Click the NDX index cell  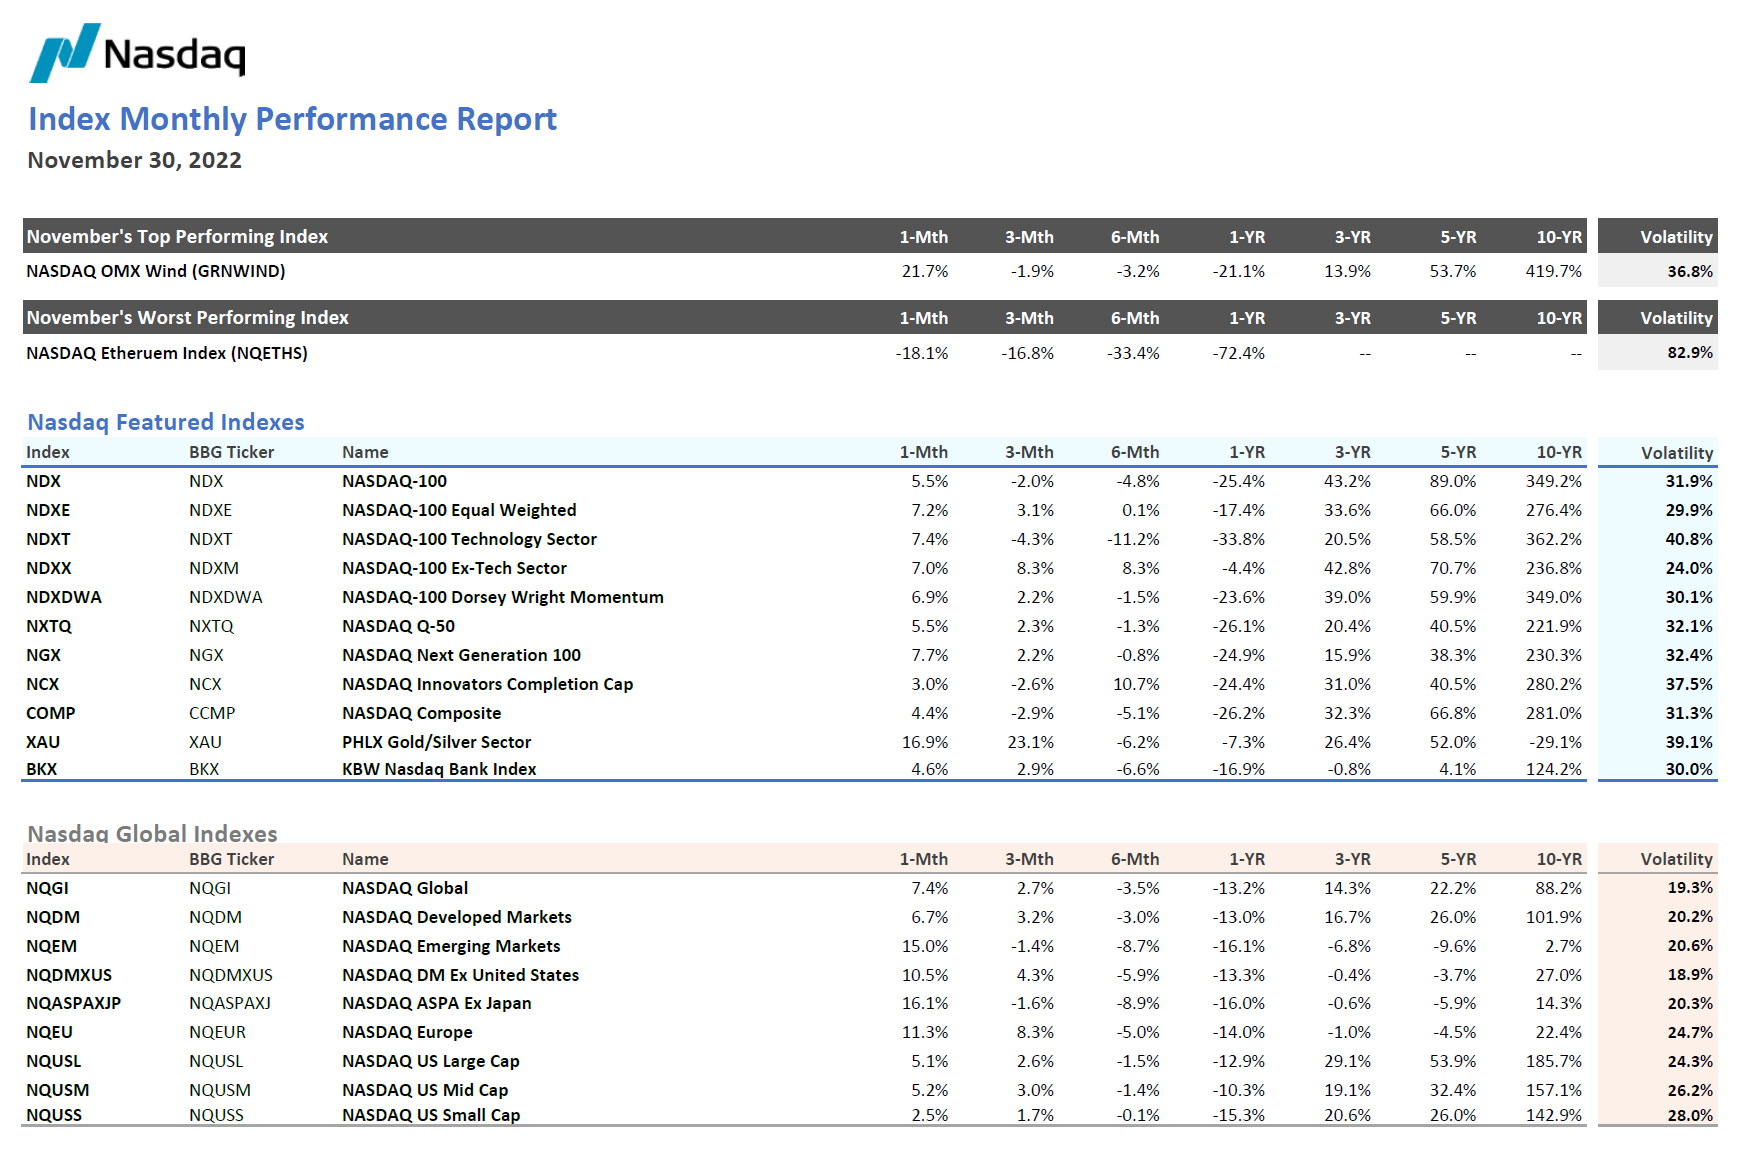(x=43, y=481)
